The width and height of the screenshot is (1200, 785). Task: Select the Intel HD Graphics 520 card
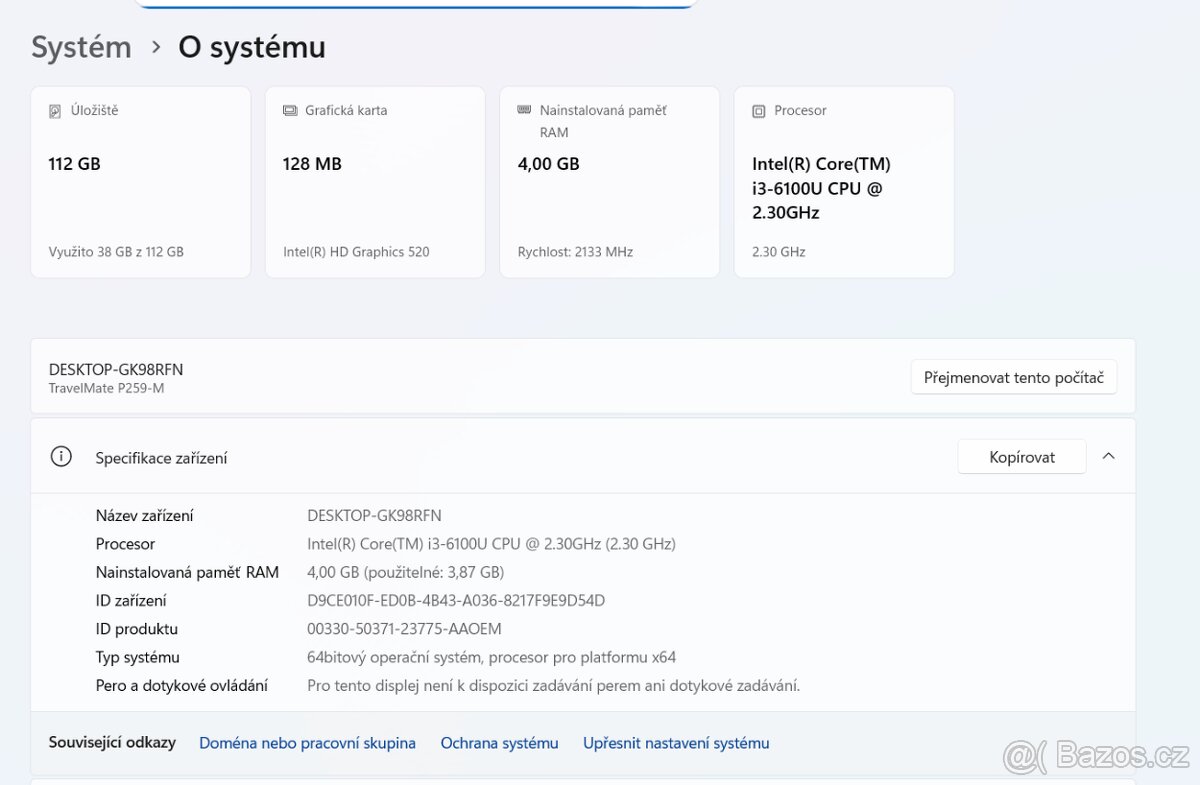tap(375, 181)
